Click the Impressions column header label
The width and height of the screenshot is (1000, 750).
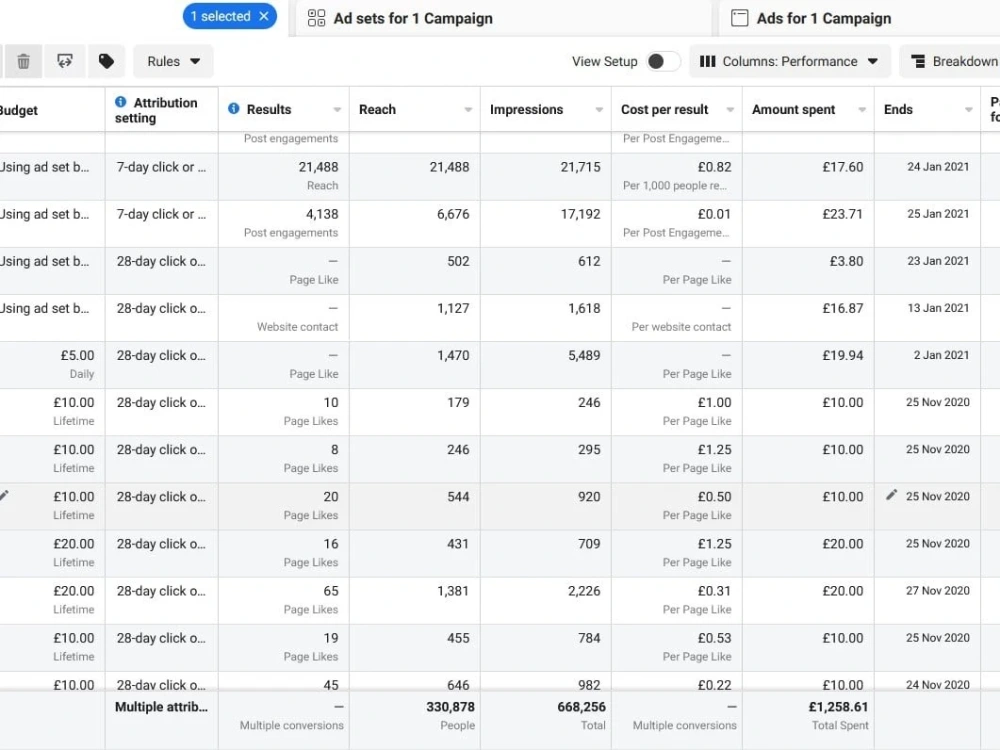point(526,109)
